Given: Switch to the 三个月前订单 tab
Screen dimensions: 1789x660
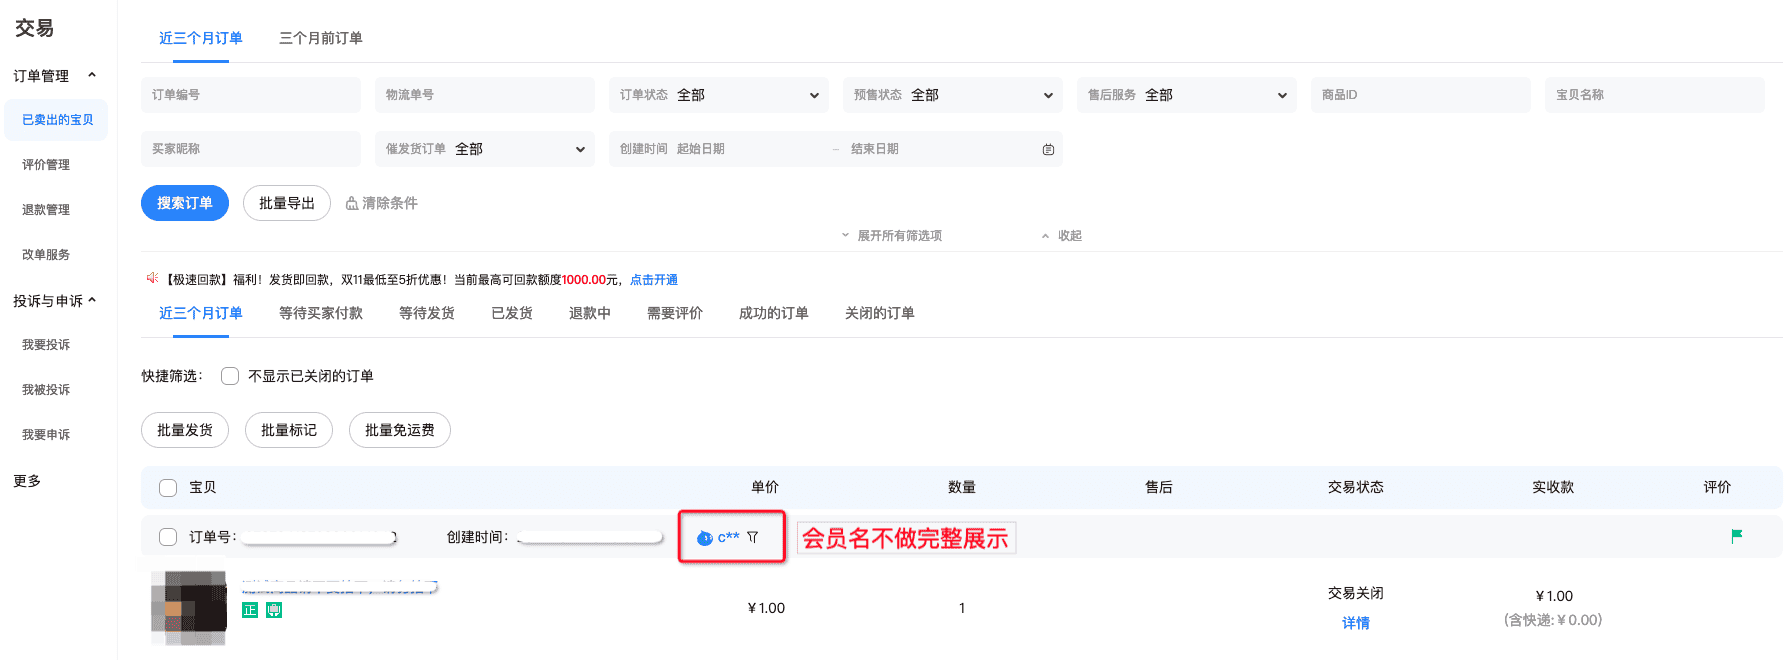Looking at the screenshot, I should [320, 38].
